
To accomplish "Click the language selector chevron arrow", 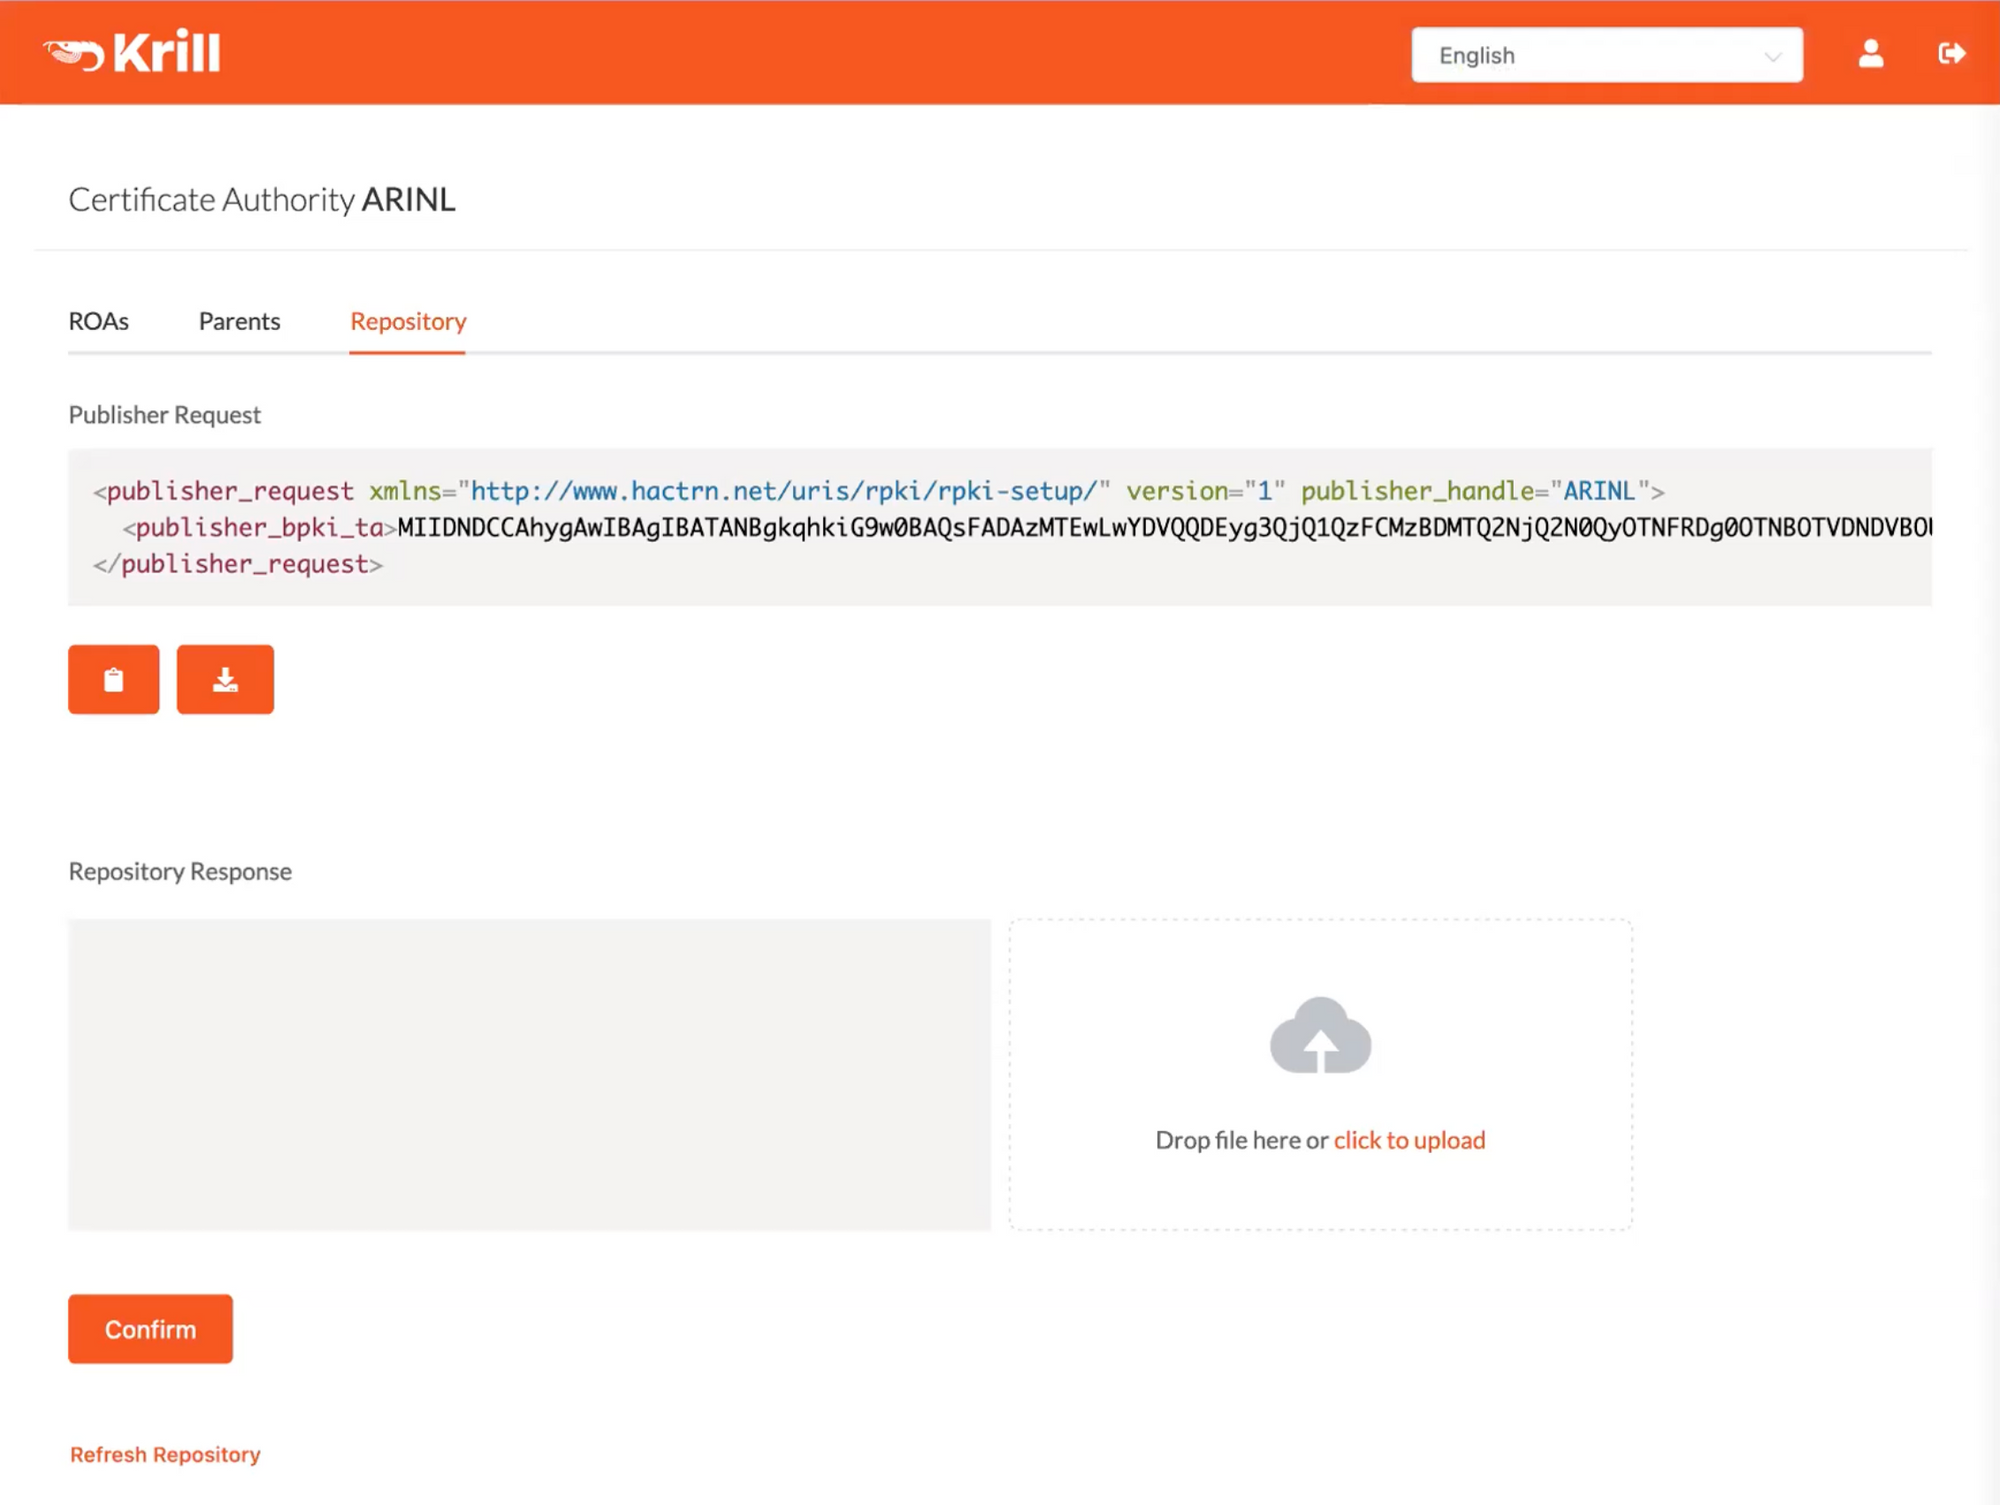I will pos(1772,56).
